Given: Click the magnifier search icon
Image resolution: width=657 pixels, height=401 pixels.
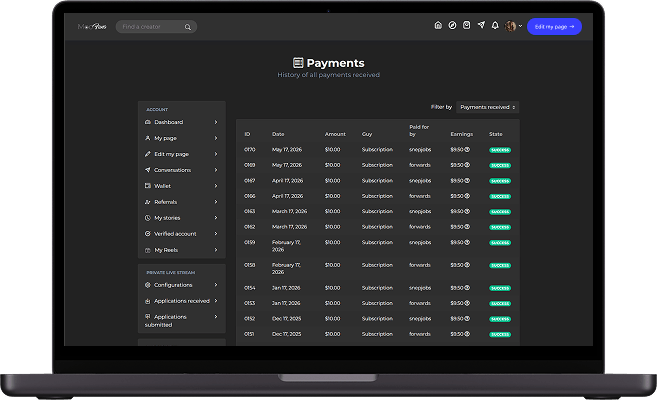Looking at the screenshot, I should [188, 27].
